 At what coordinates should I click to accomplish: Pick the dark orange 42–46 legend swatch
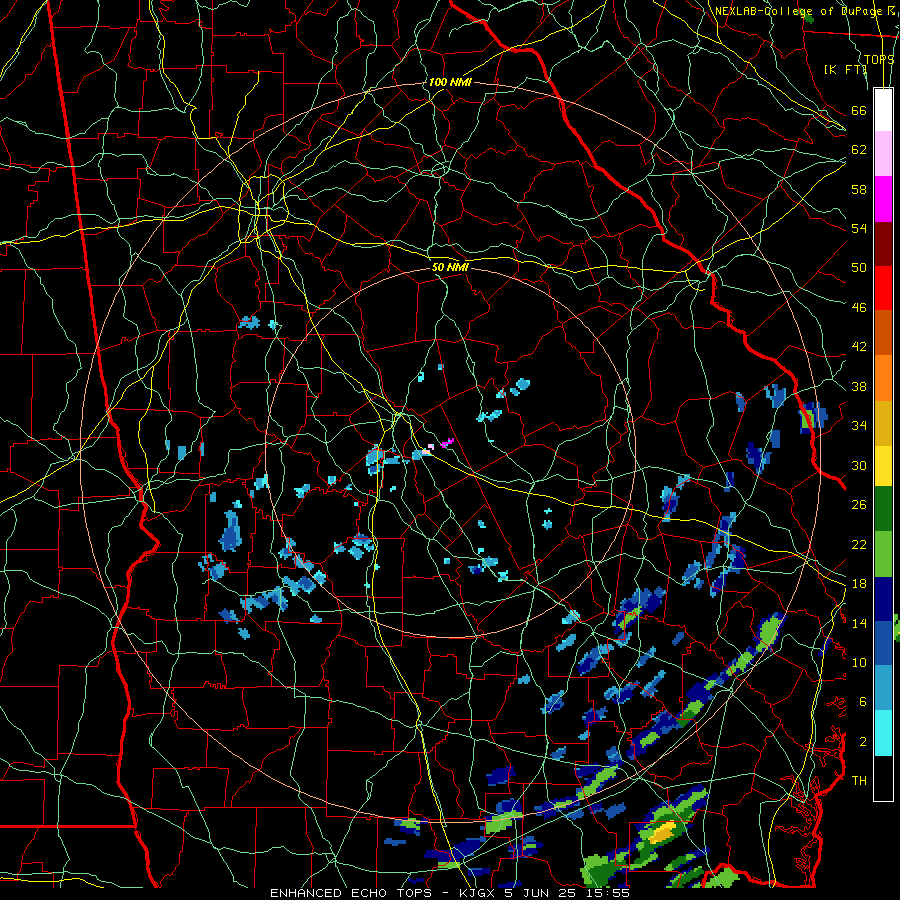click(883, 332)
